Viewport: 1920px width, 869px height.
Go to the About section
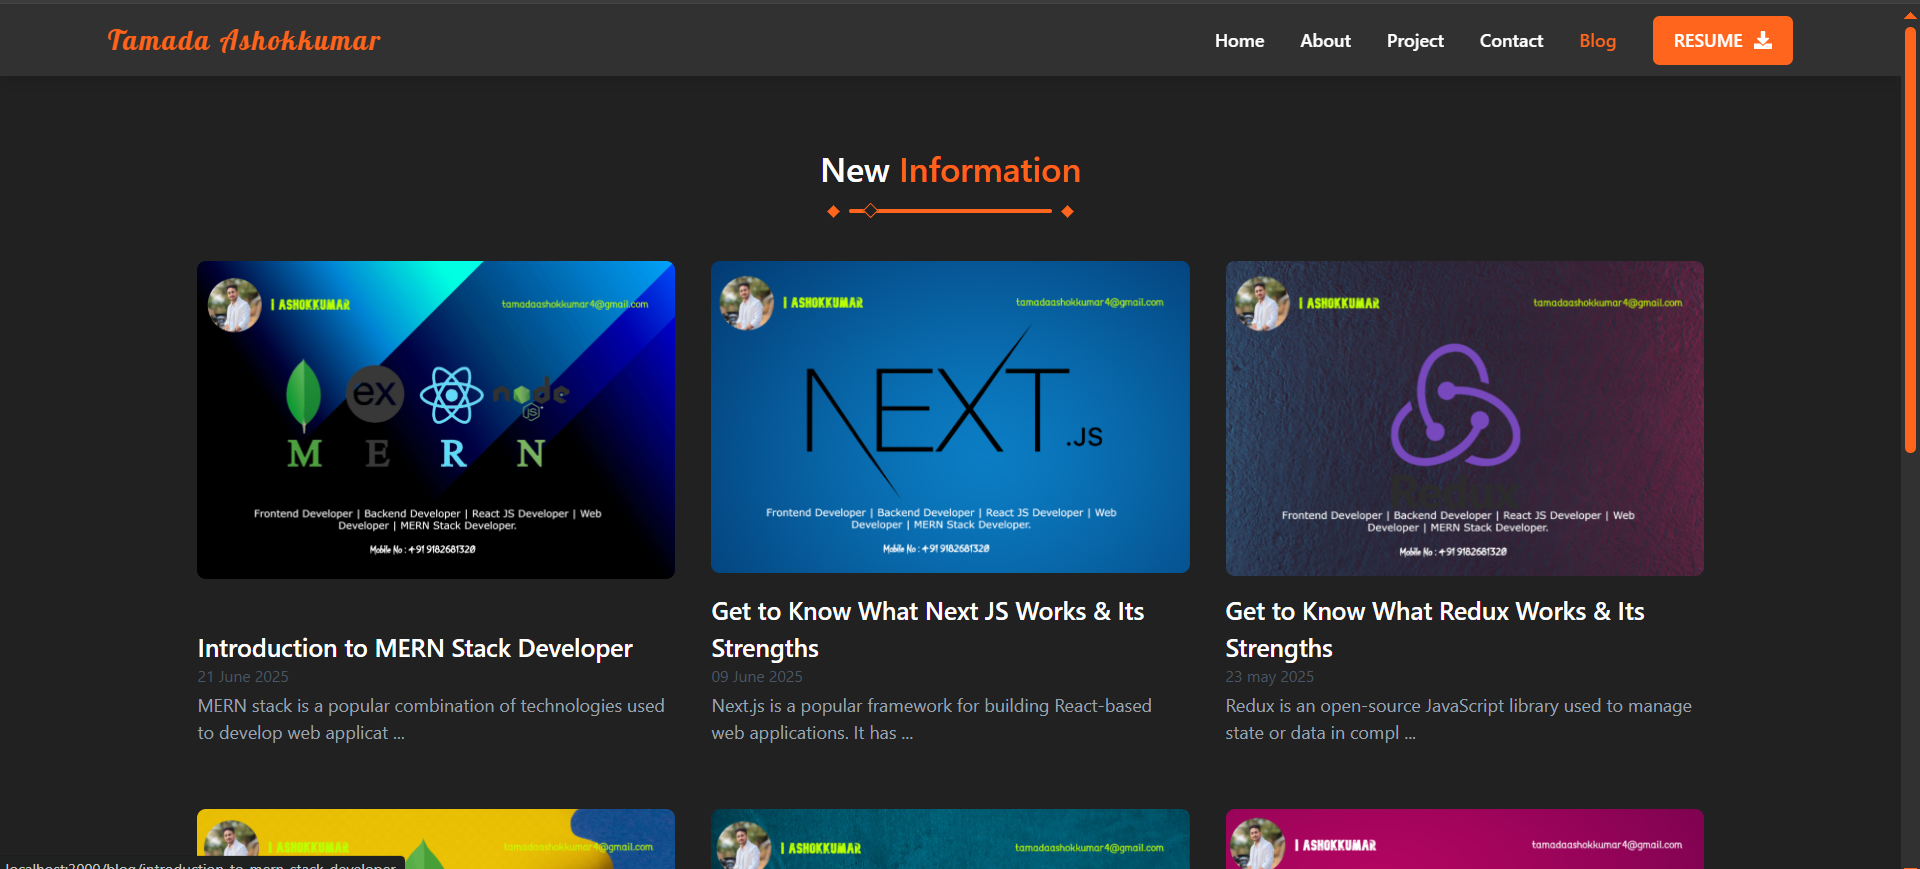pyautogui.click(x=1325, y=41)
